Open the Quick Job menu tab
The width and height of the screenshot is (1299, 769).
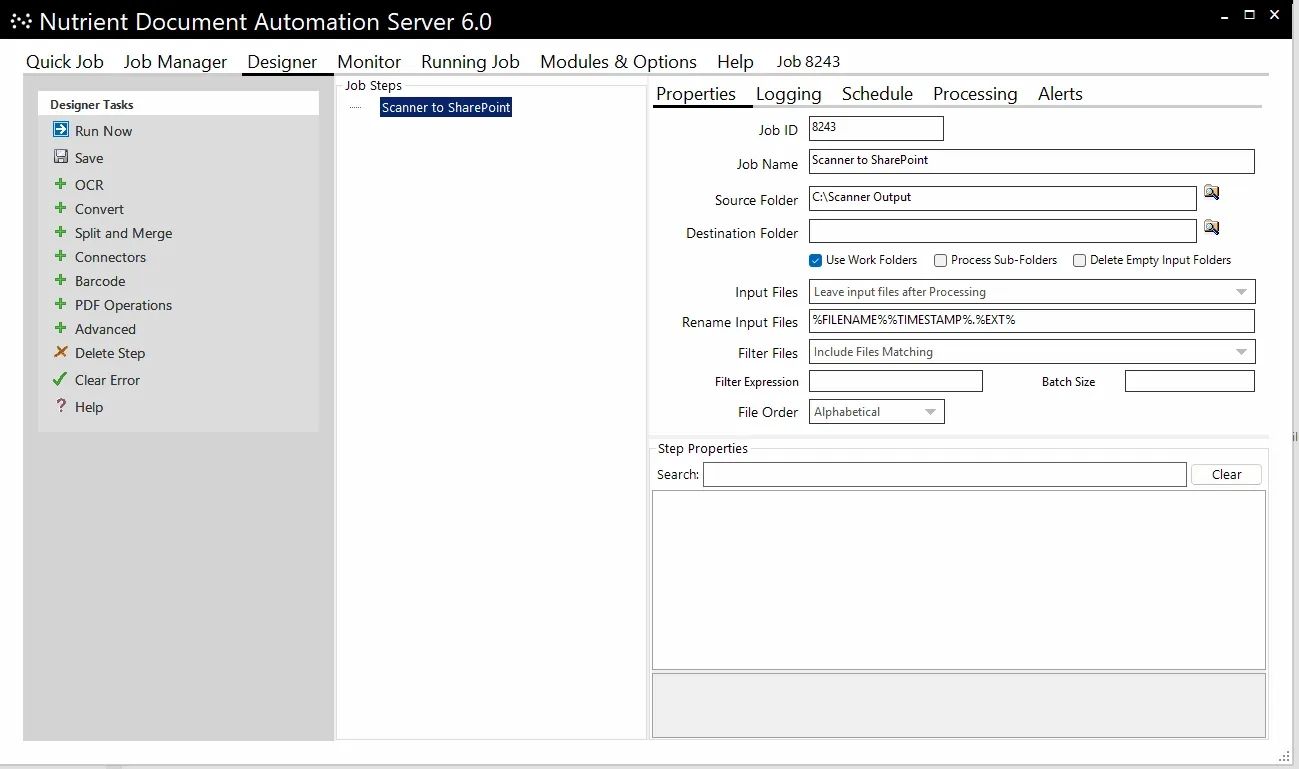click(65, 62)
